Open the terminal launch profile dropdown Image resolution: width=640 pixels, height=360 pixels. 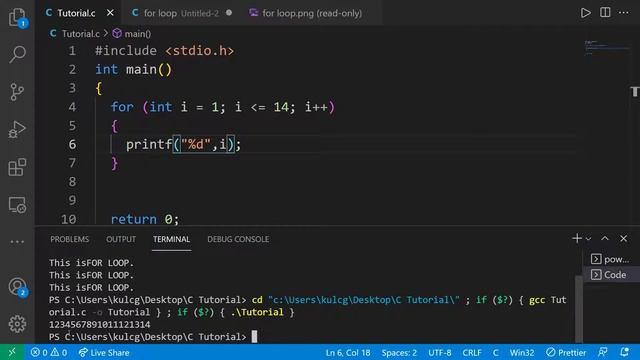588,239
